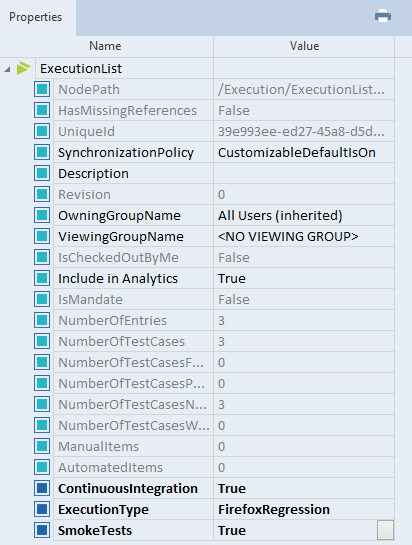Screen dimensions: 412x545
Task: Collapse the ExecutionList tree node arrow
Action: click(x=7, y=69)
